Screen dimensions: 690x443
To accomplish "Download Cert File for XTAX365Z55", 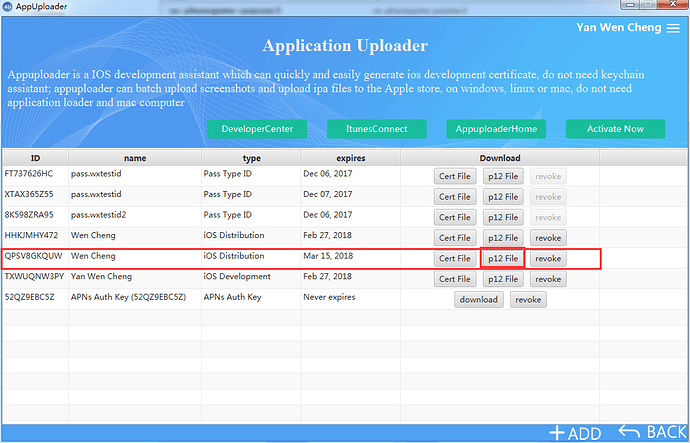I will (x=455, y=197).
